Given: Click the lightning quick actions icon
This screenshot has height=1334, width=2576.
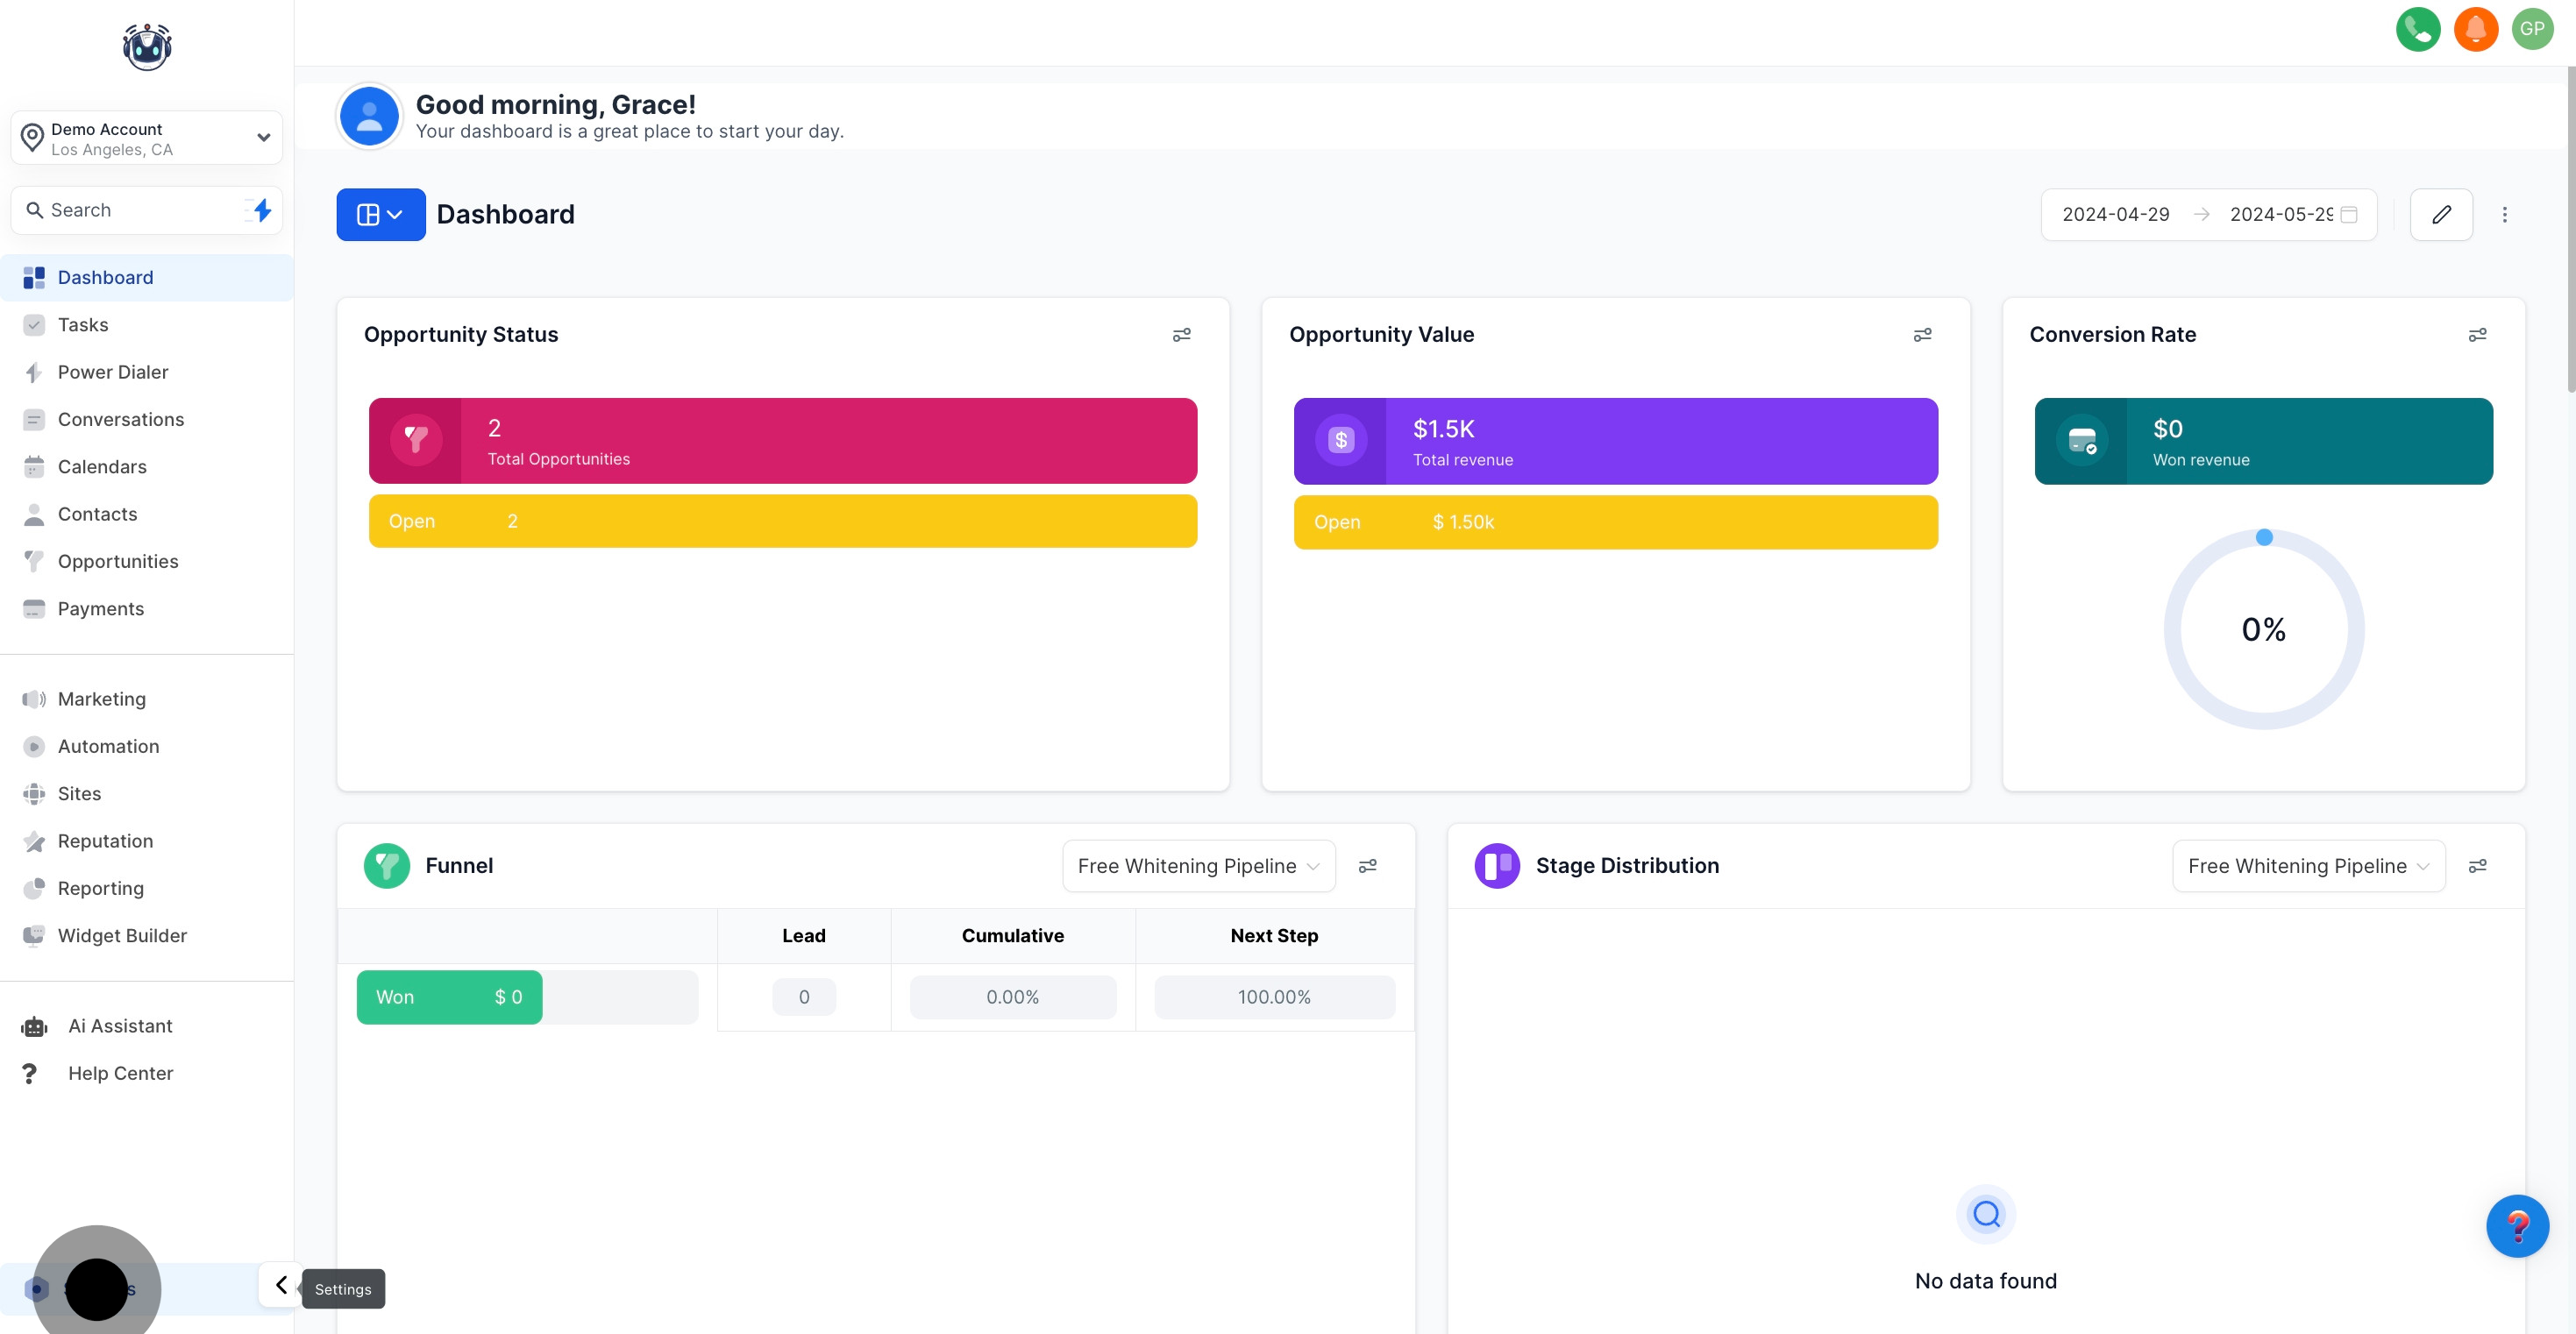Looking at the screenshot, I should pyautogui.click(x=262, y=210).
